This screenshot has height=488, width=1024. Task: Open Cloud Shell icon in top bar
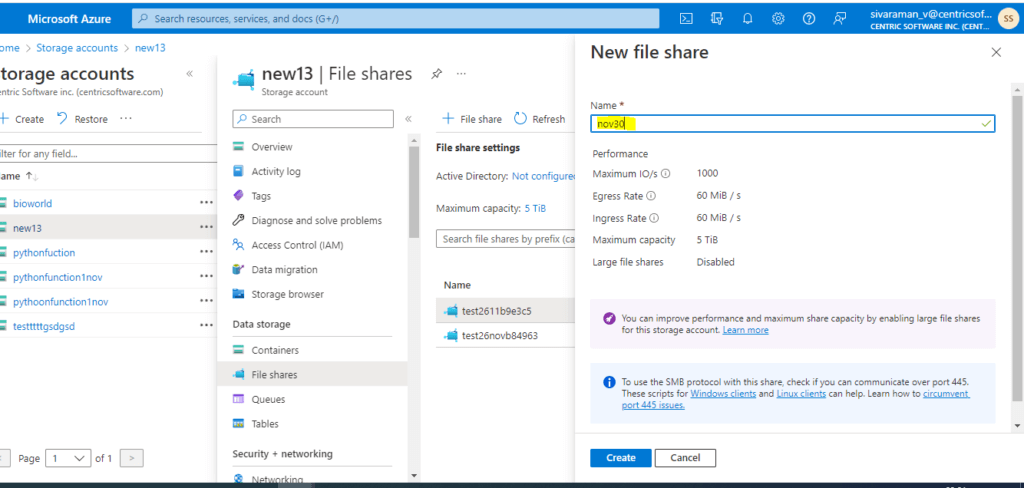click(x=686, y=19)
